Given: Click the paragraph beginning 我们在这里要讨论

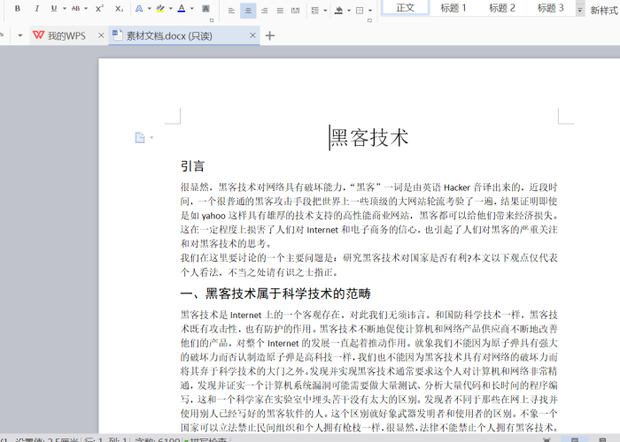Looking at the screenshot, I should click(369, 265).
